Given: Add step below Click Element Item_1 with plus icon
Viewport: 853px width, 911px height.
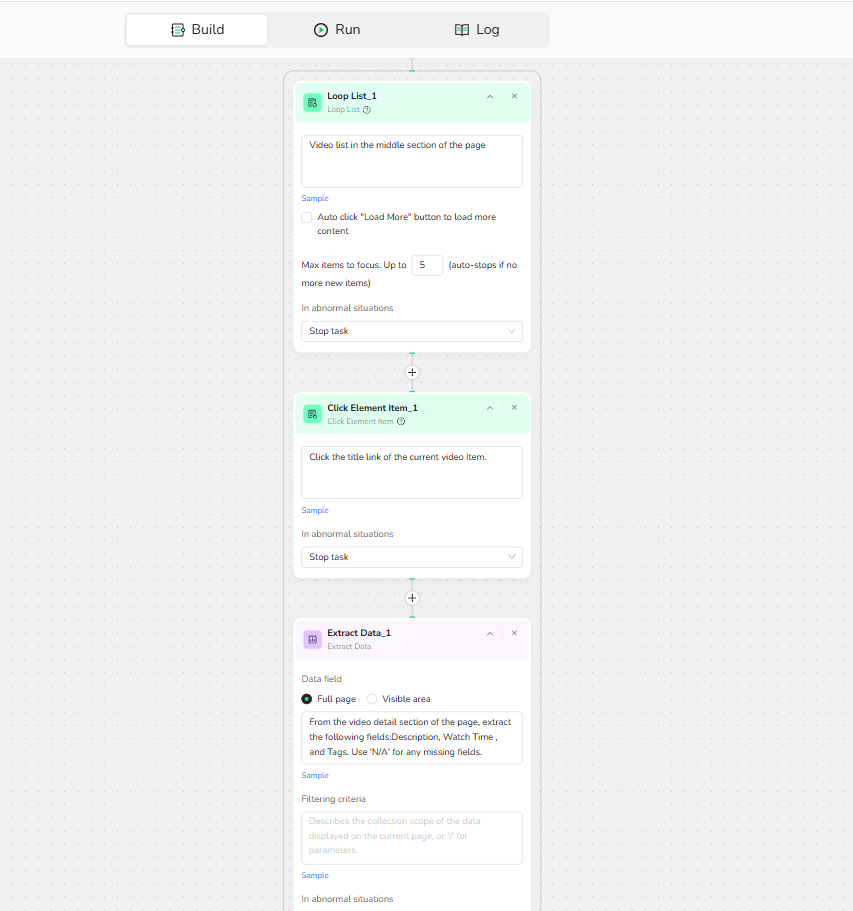Looking at the screenshot, I should pos(412,598).
